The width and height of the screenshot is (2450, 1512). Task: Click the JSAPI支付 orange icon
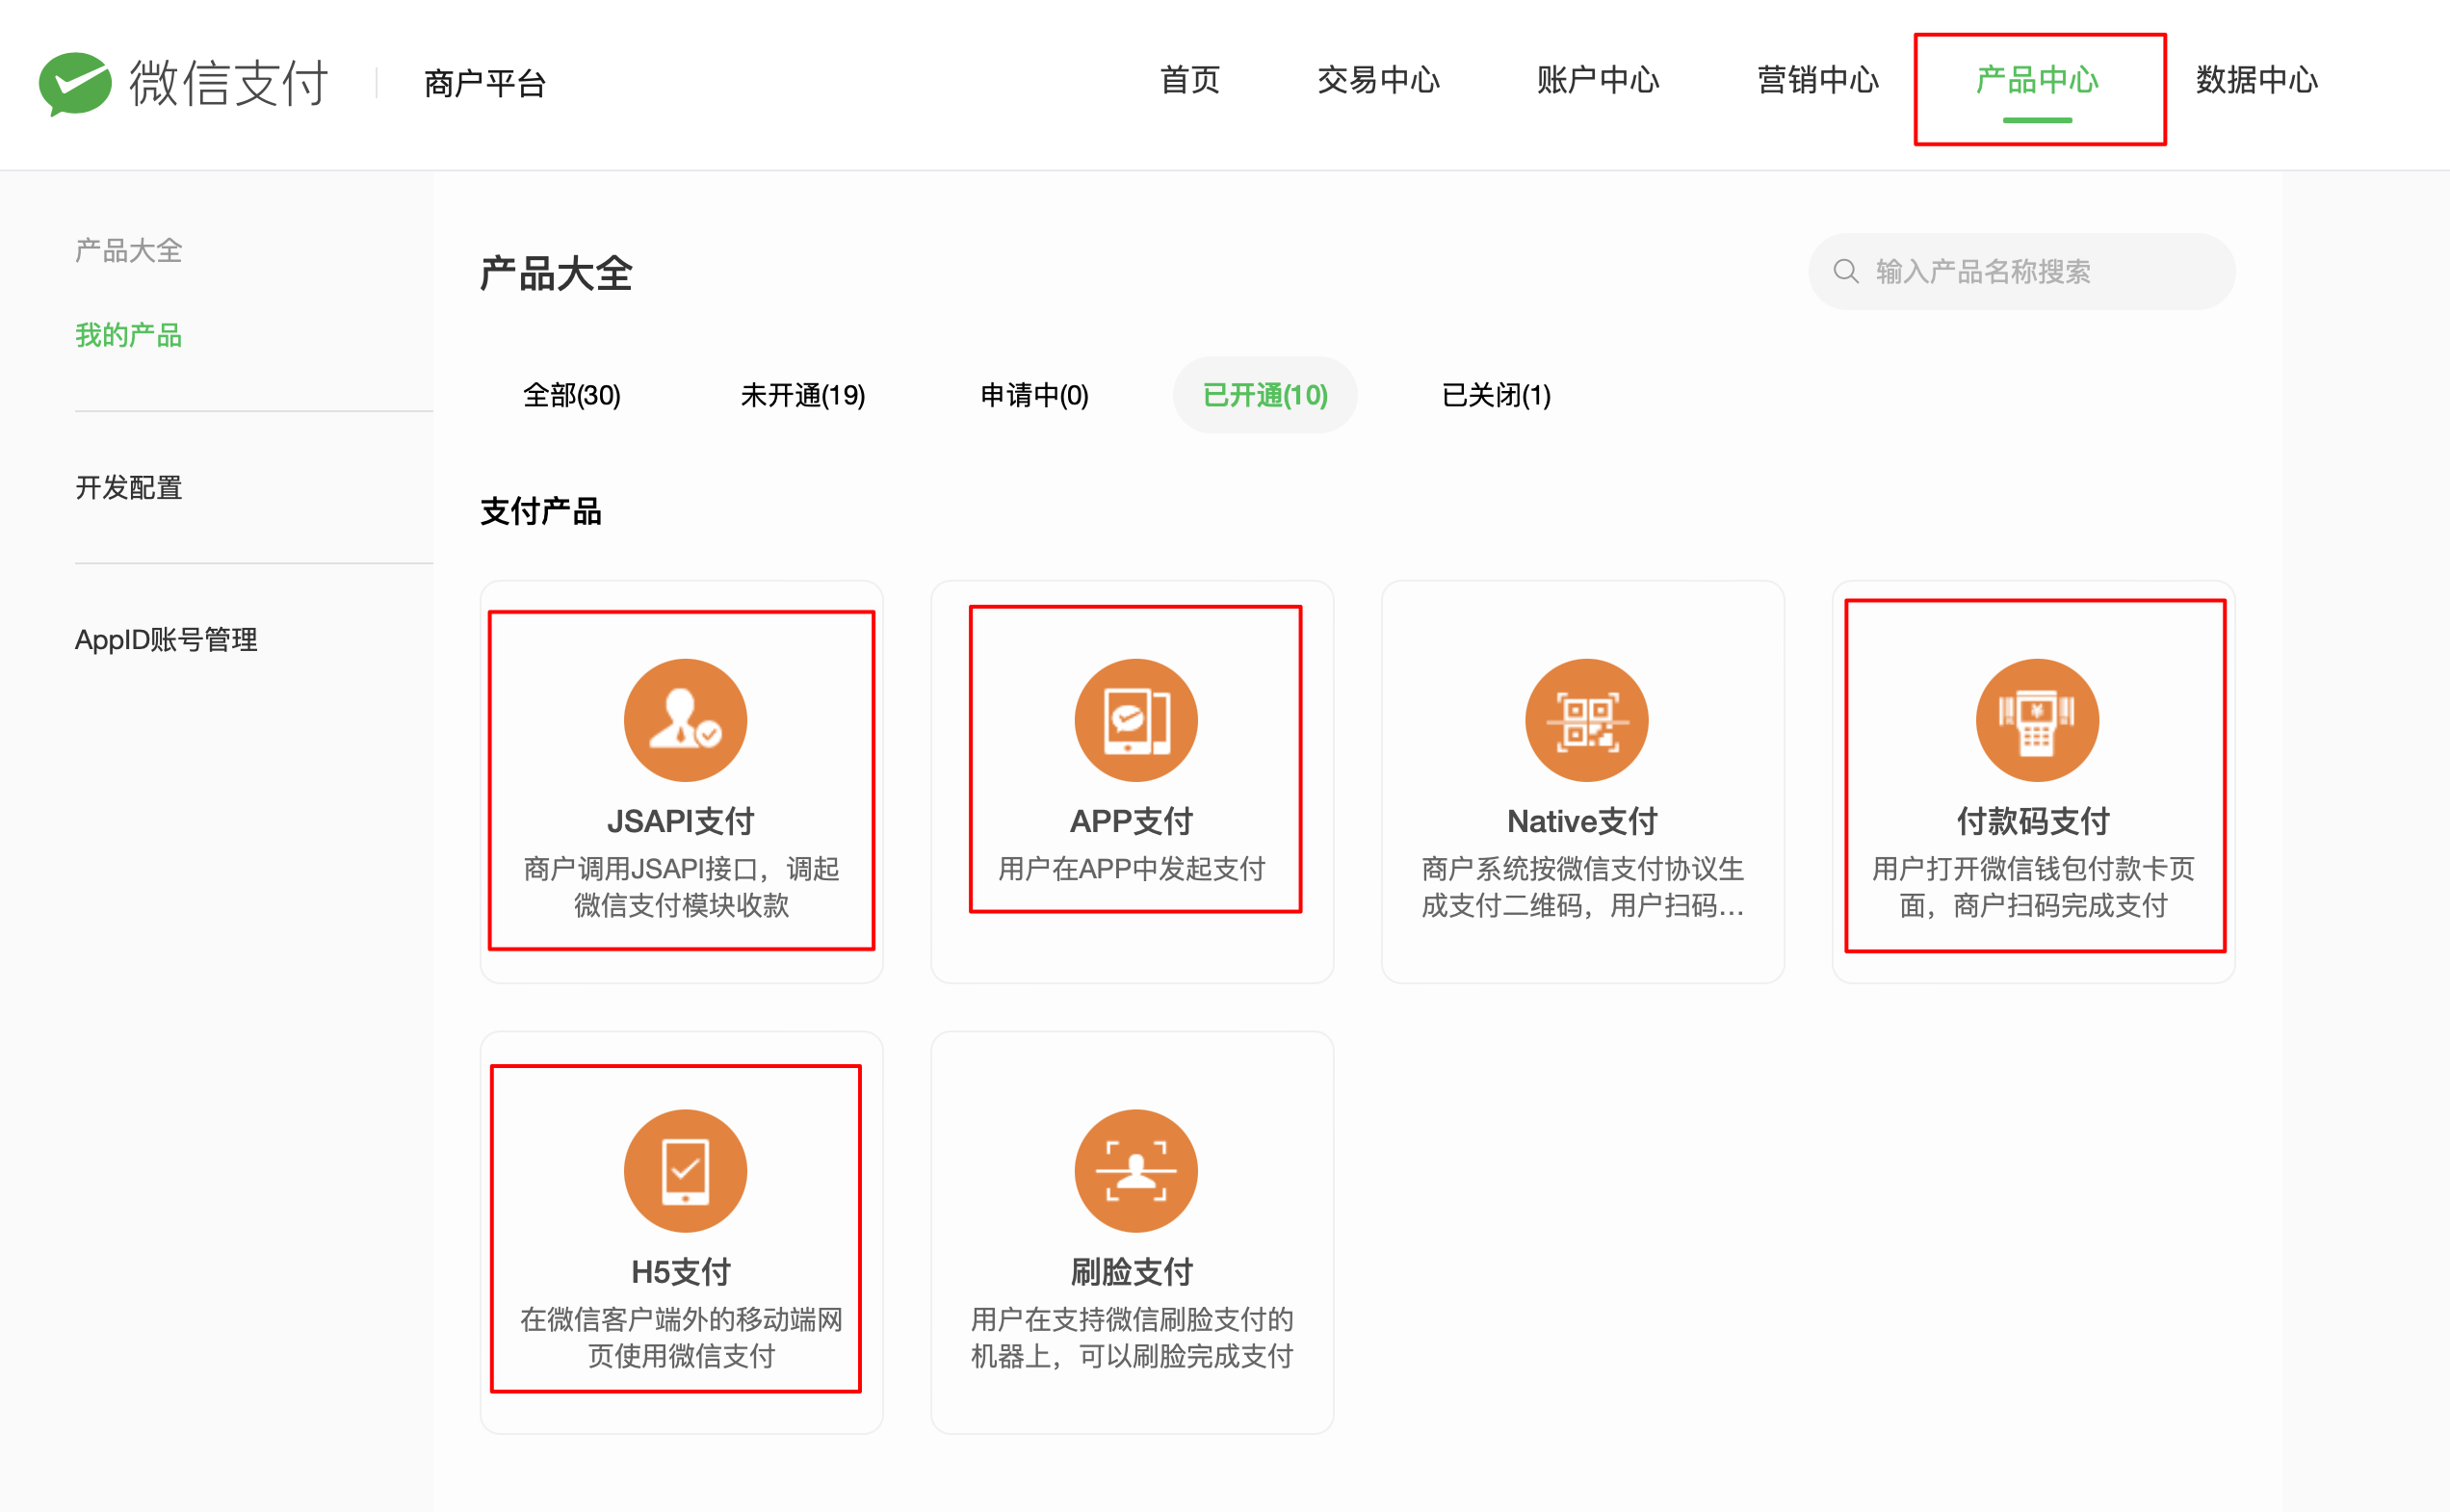[x=685, y=720]
